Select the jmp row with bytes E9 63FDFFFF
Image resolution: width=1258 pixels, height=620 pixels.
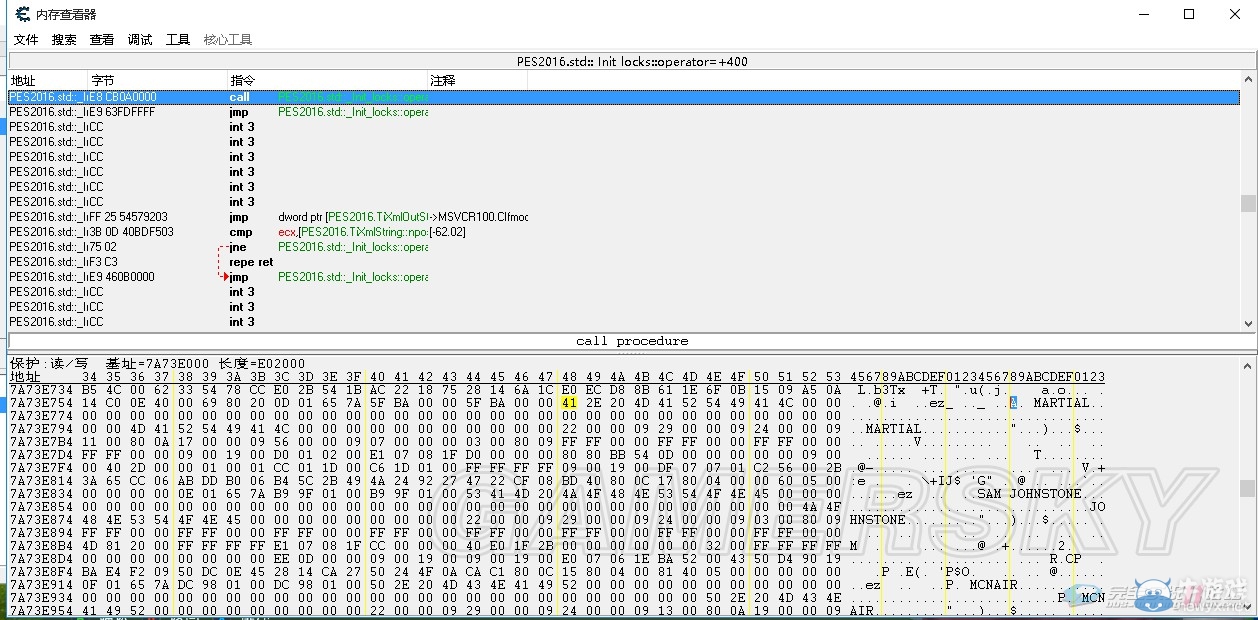click(x=623, y=112)
